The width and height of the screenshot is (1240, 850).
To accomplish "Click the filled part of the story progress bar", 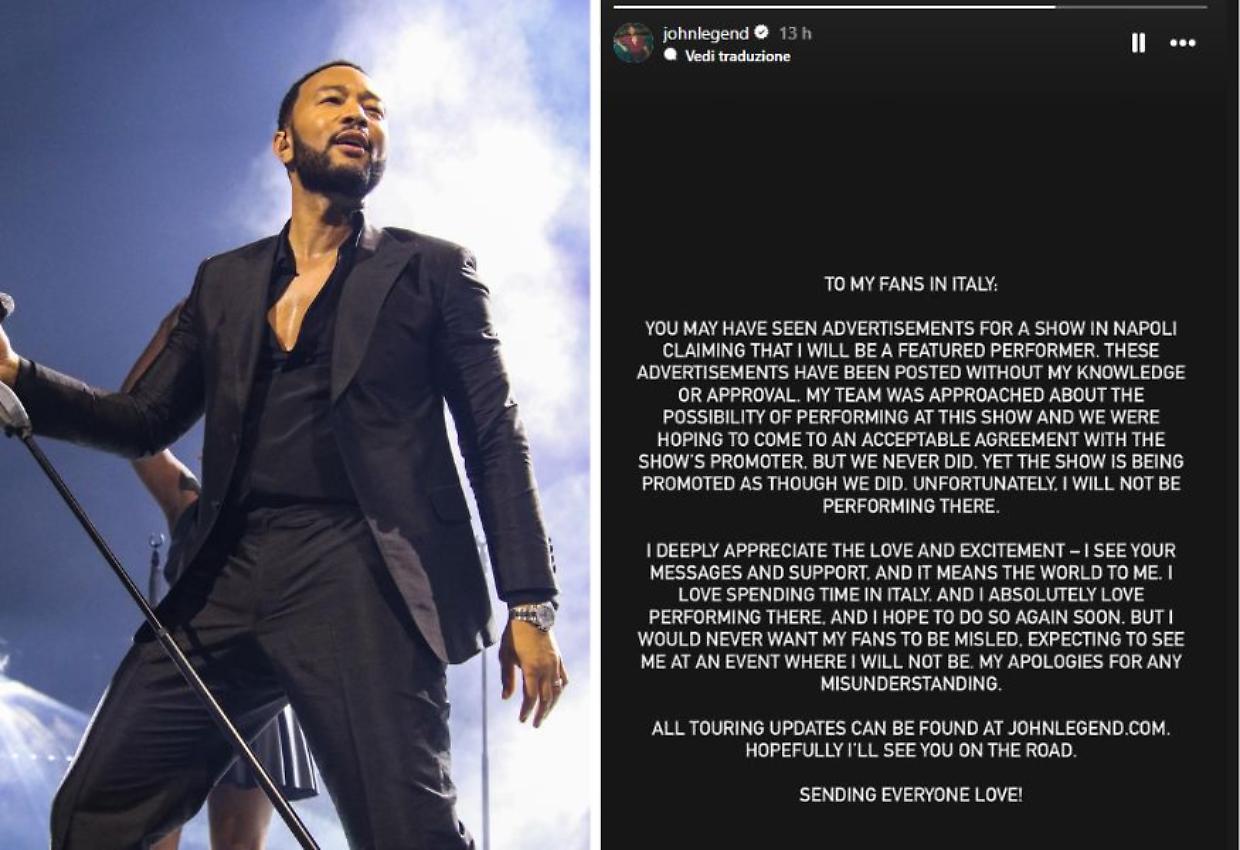I will [834, 6].
